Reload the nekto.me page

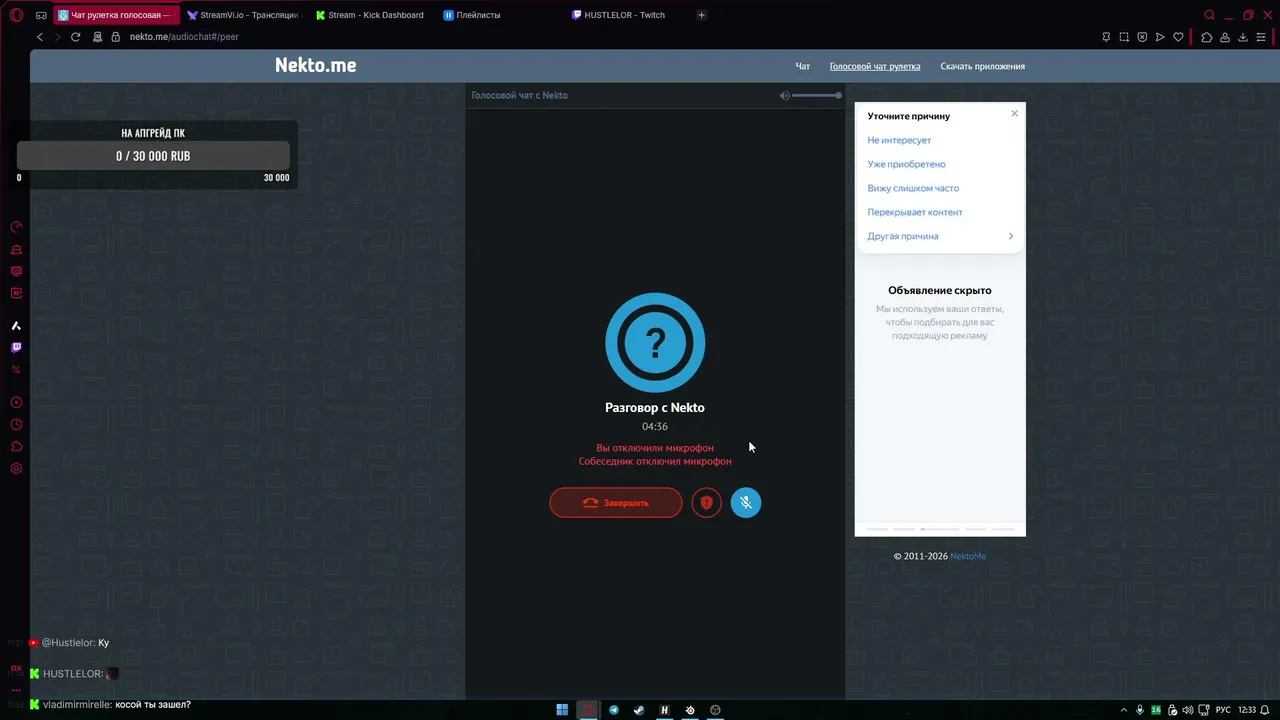click(75, 37)
